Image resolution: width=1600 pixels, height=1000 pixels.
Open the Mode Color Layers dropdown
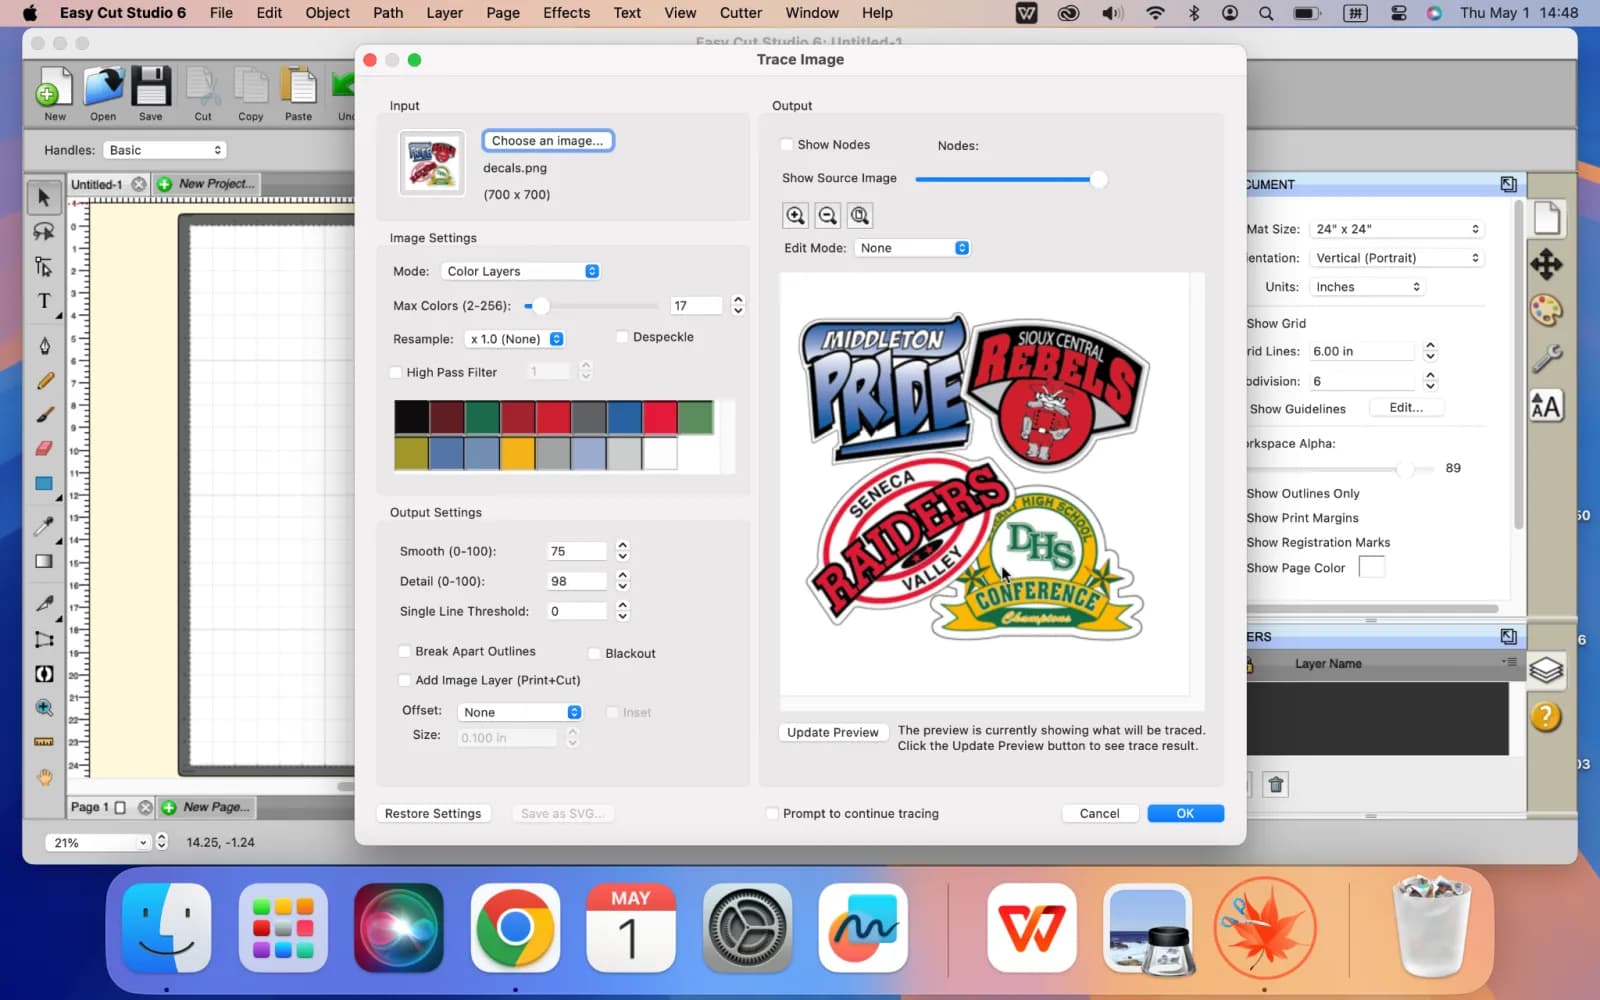[x=521, y=271]
